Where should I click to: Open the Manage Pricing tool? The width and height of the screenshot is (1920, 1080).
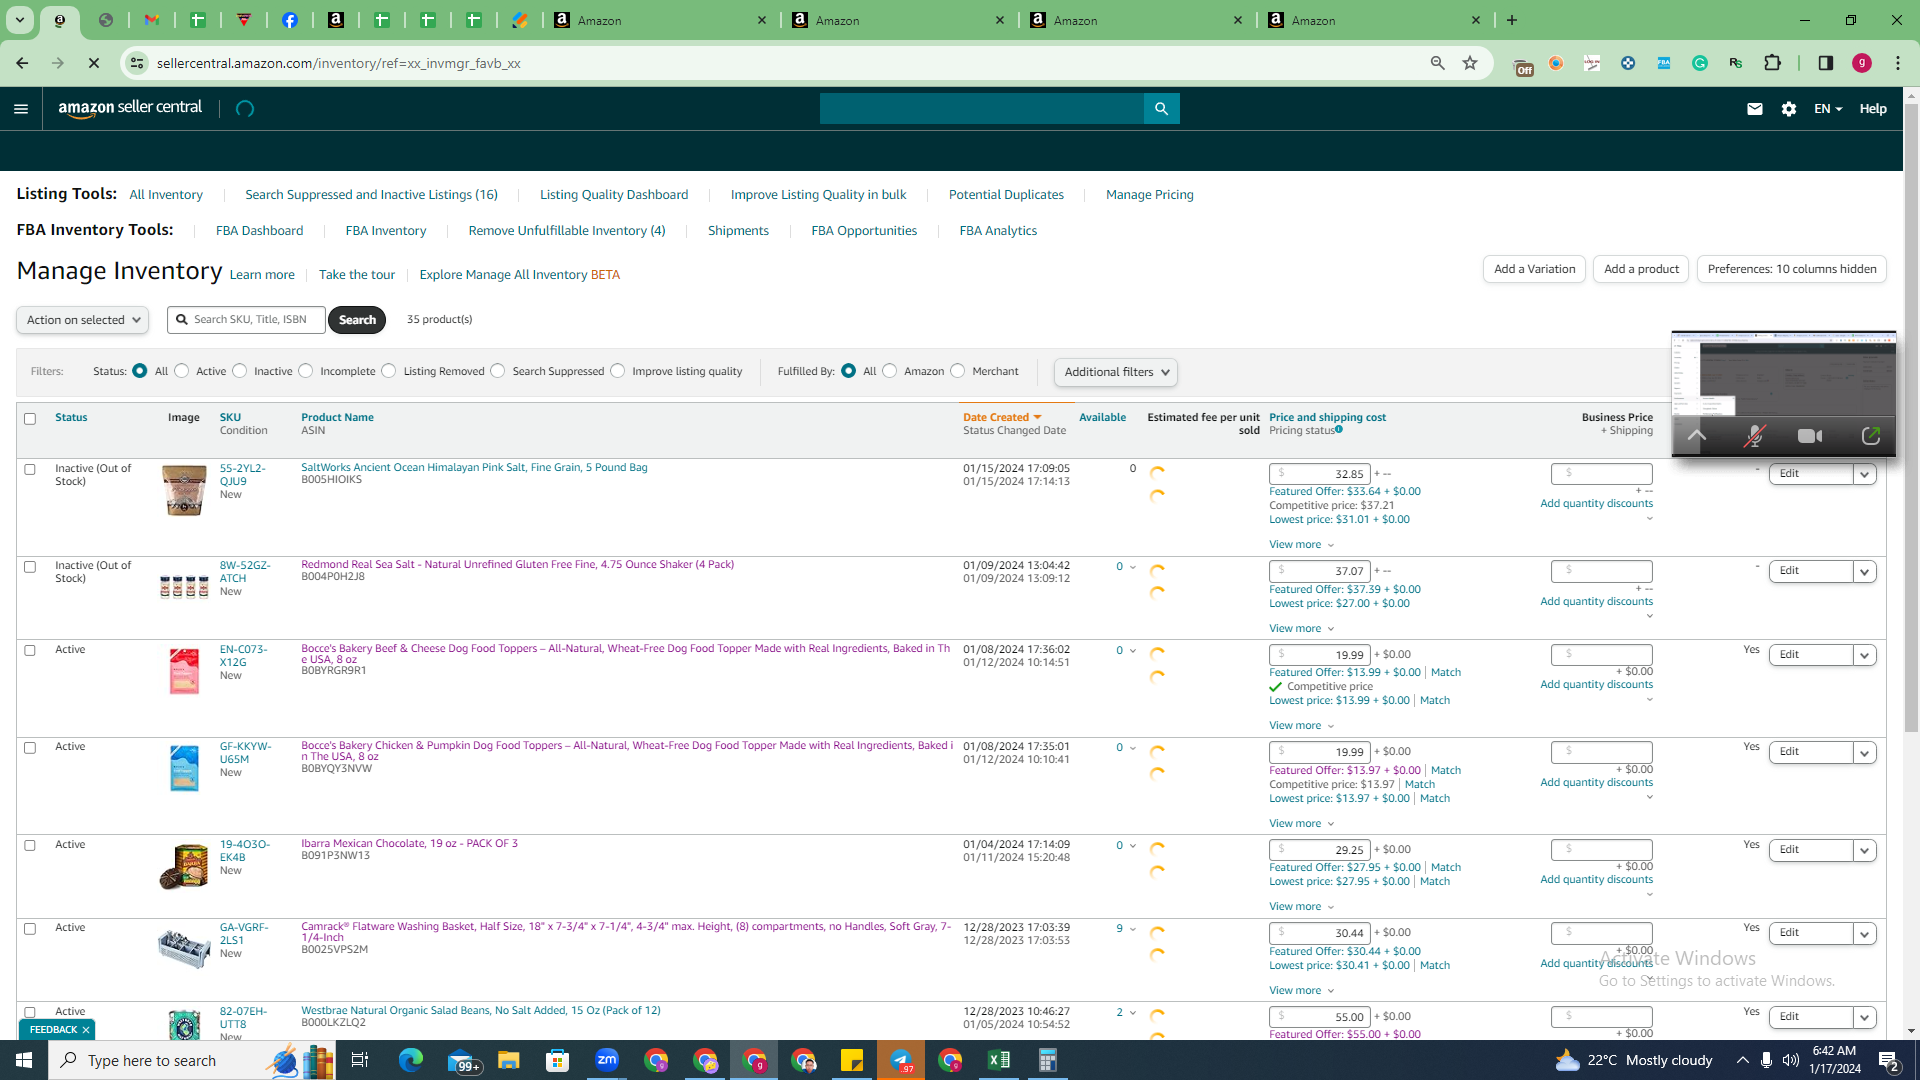[x=1149, y=195]
